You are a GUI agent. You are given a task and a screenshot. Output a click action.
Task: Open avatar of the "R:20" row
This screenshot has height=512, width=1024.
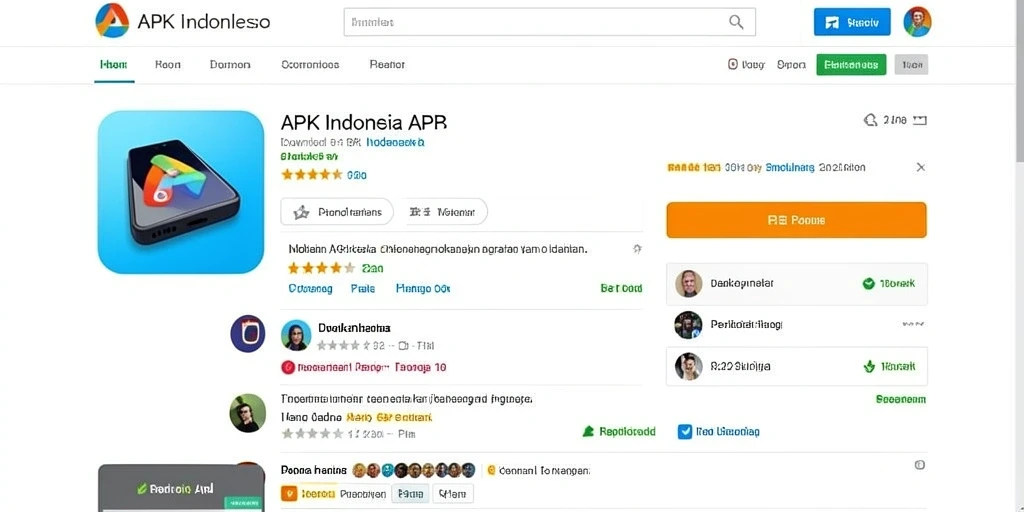click(688, 366)
